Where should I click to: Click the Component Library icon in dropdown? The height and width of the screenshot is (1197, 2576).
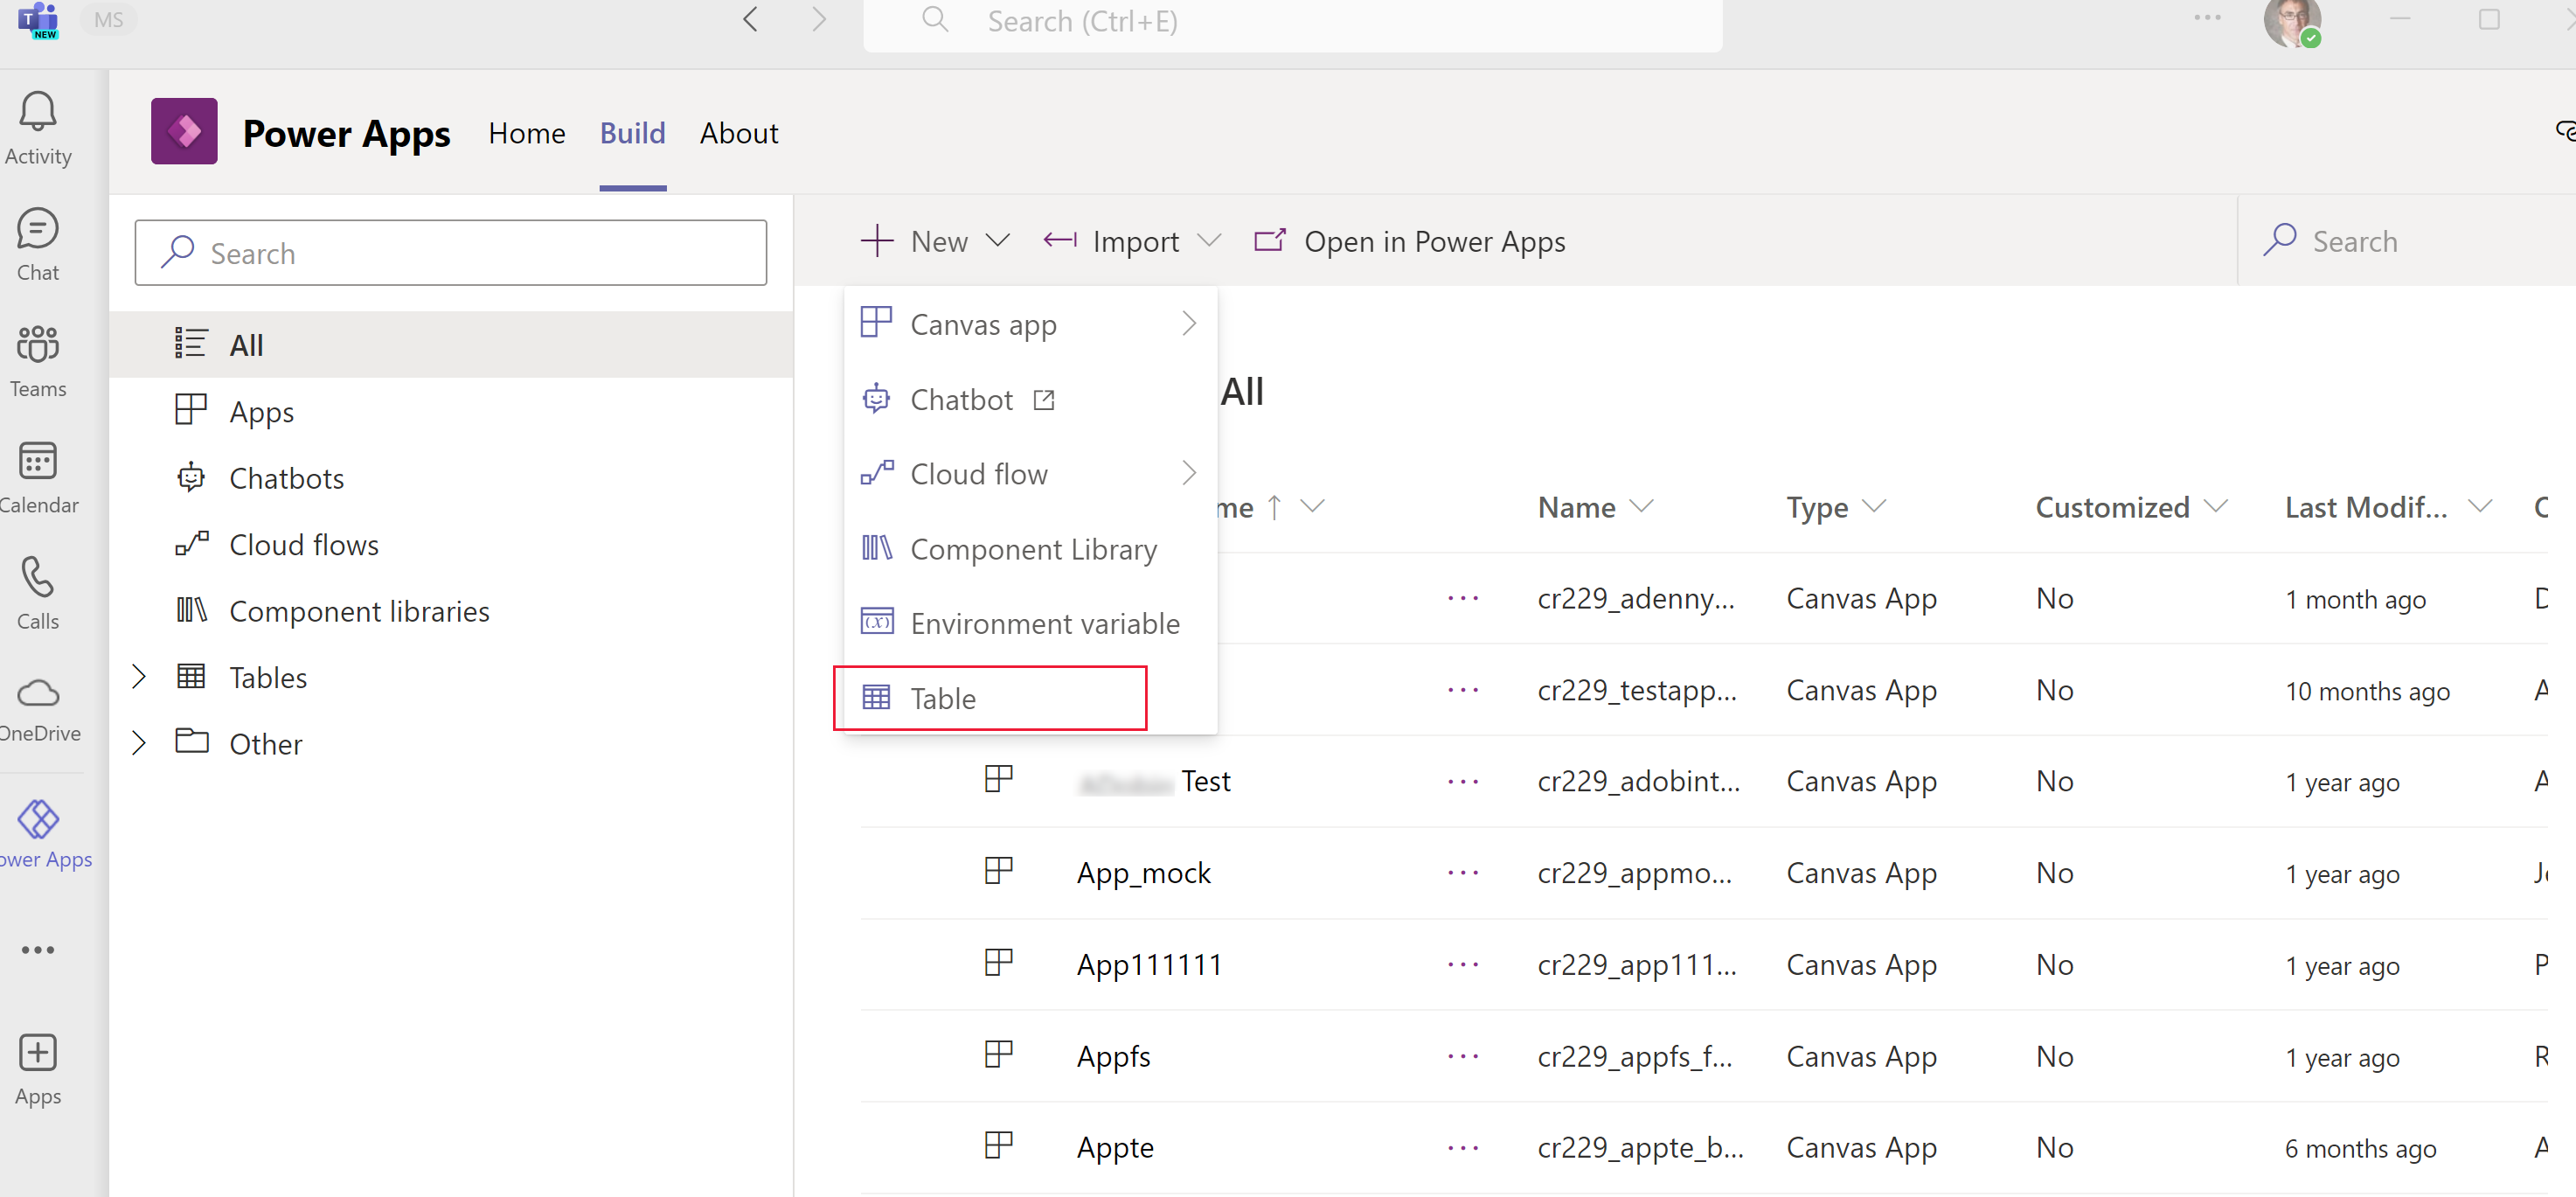[x=876, y=547]
